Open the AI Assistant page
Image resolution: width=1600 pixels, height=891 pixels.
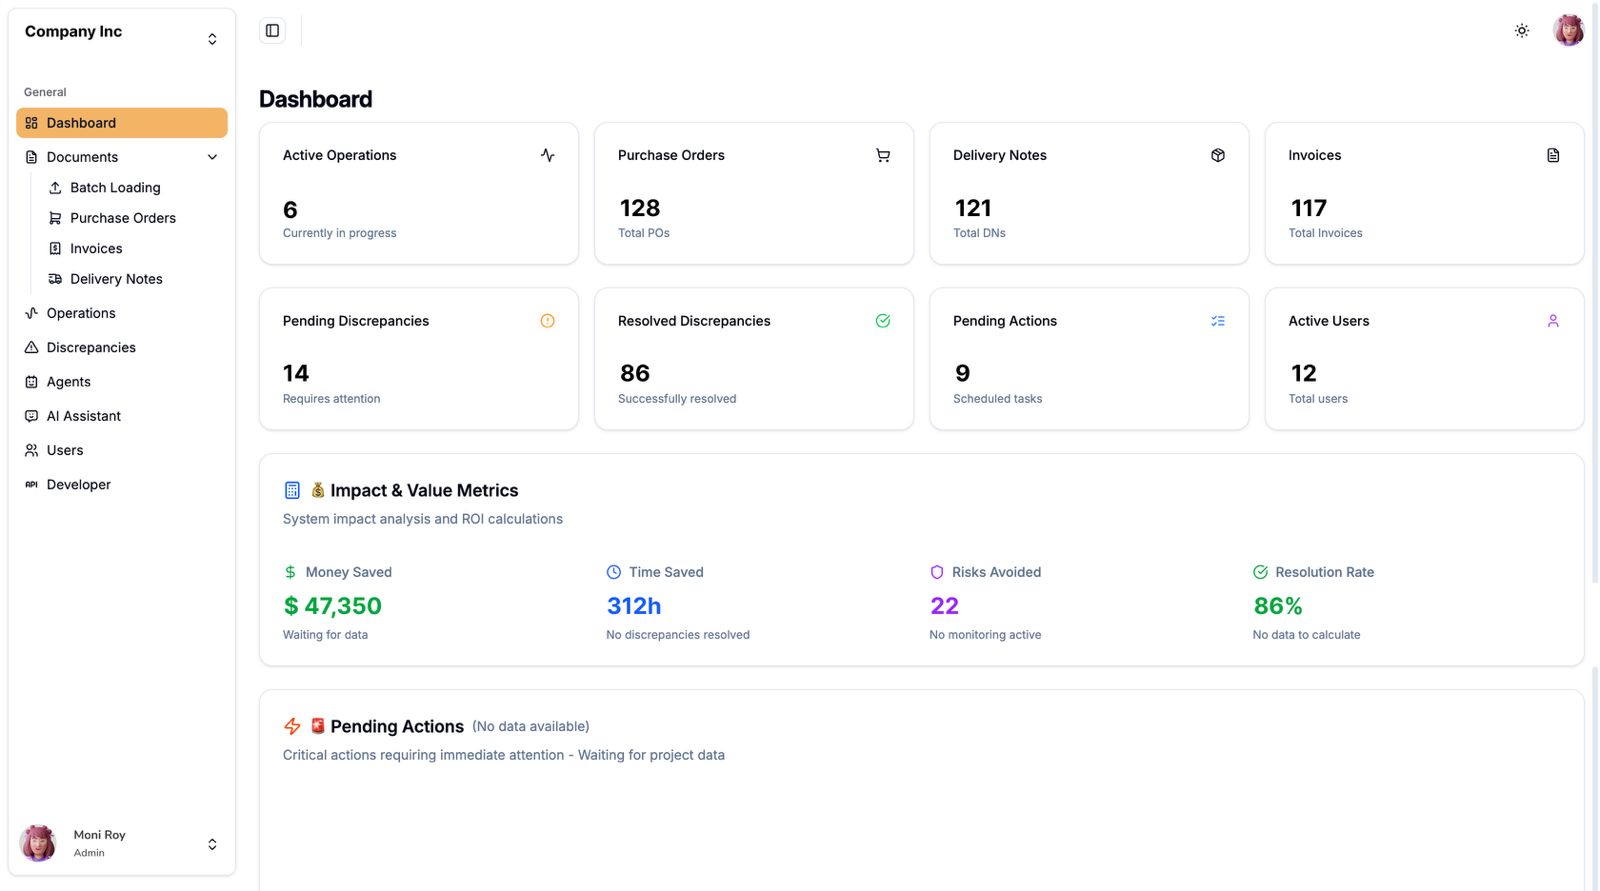click(x=83, y=416)
